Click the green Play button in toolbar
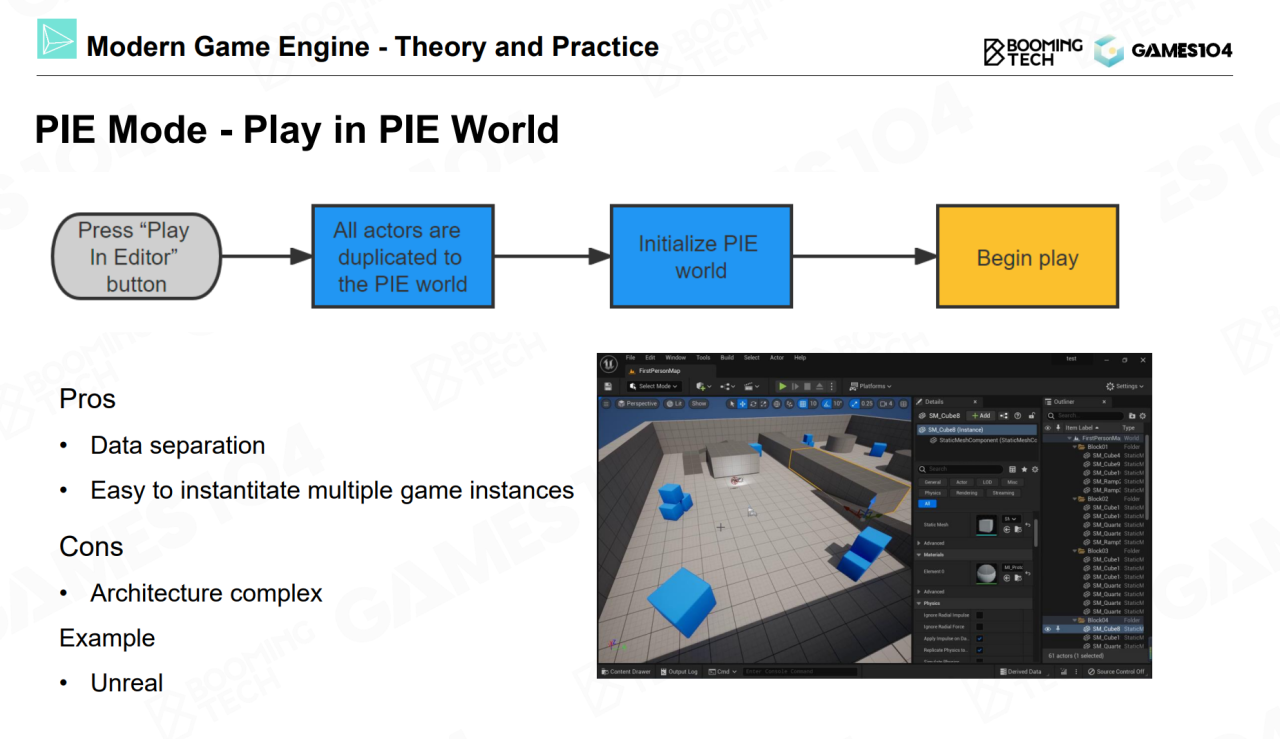1280x739 pixels. point(783,386)
